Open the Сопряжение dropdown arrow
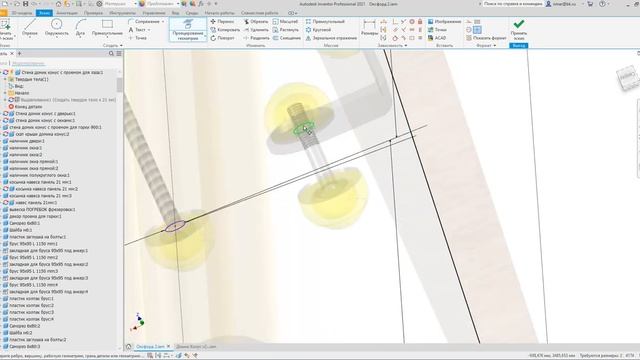The height and width of the screenshot is (360, 640). pos(163,22)
